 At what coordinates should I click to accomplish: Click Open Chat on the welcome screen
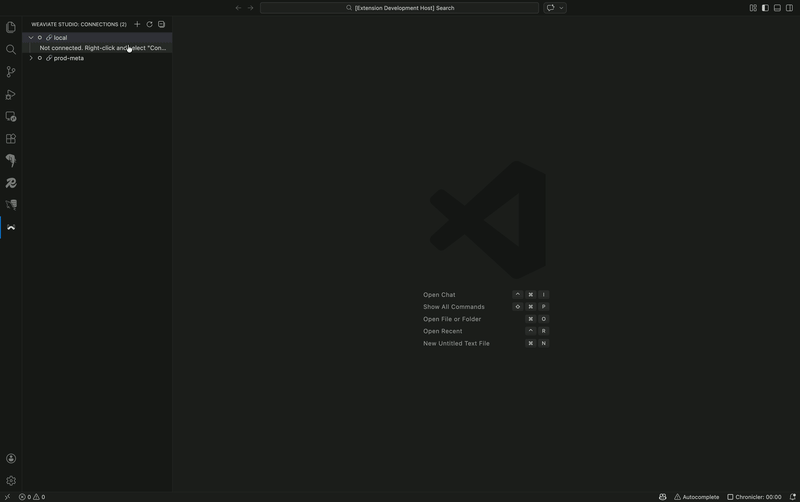click(439, 295)
